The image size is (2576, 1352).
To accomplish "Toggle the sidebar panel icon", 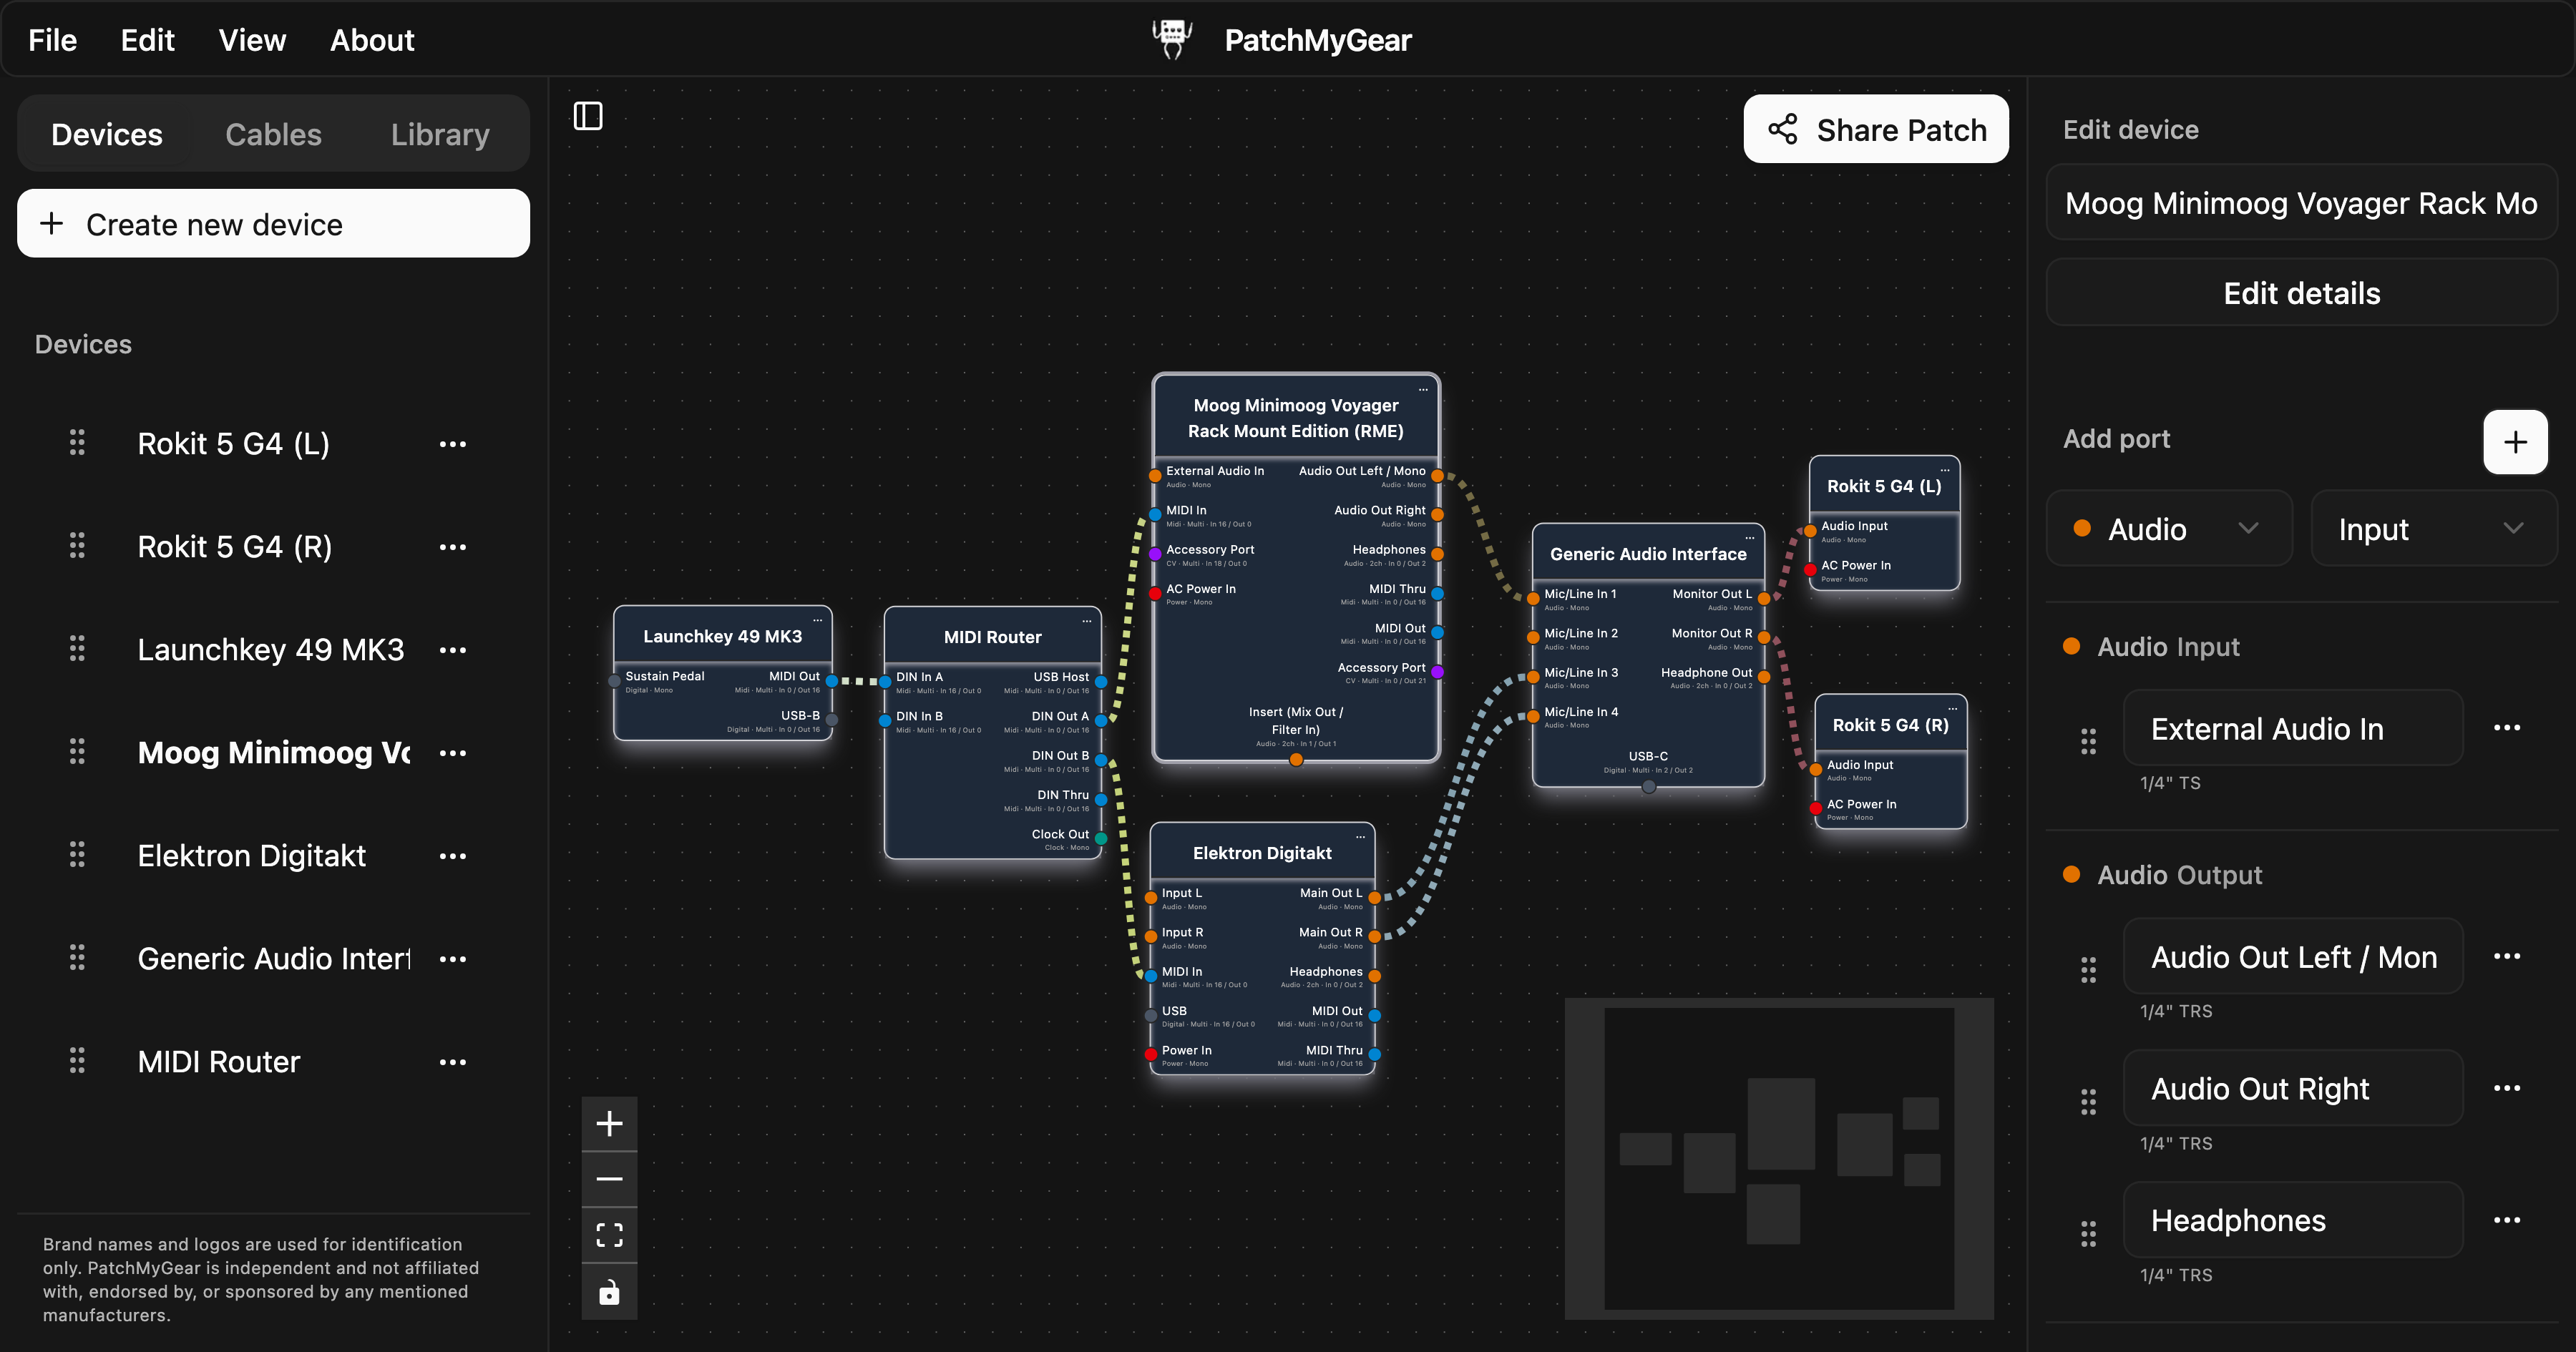I will (588, 116).
